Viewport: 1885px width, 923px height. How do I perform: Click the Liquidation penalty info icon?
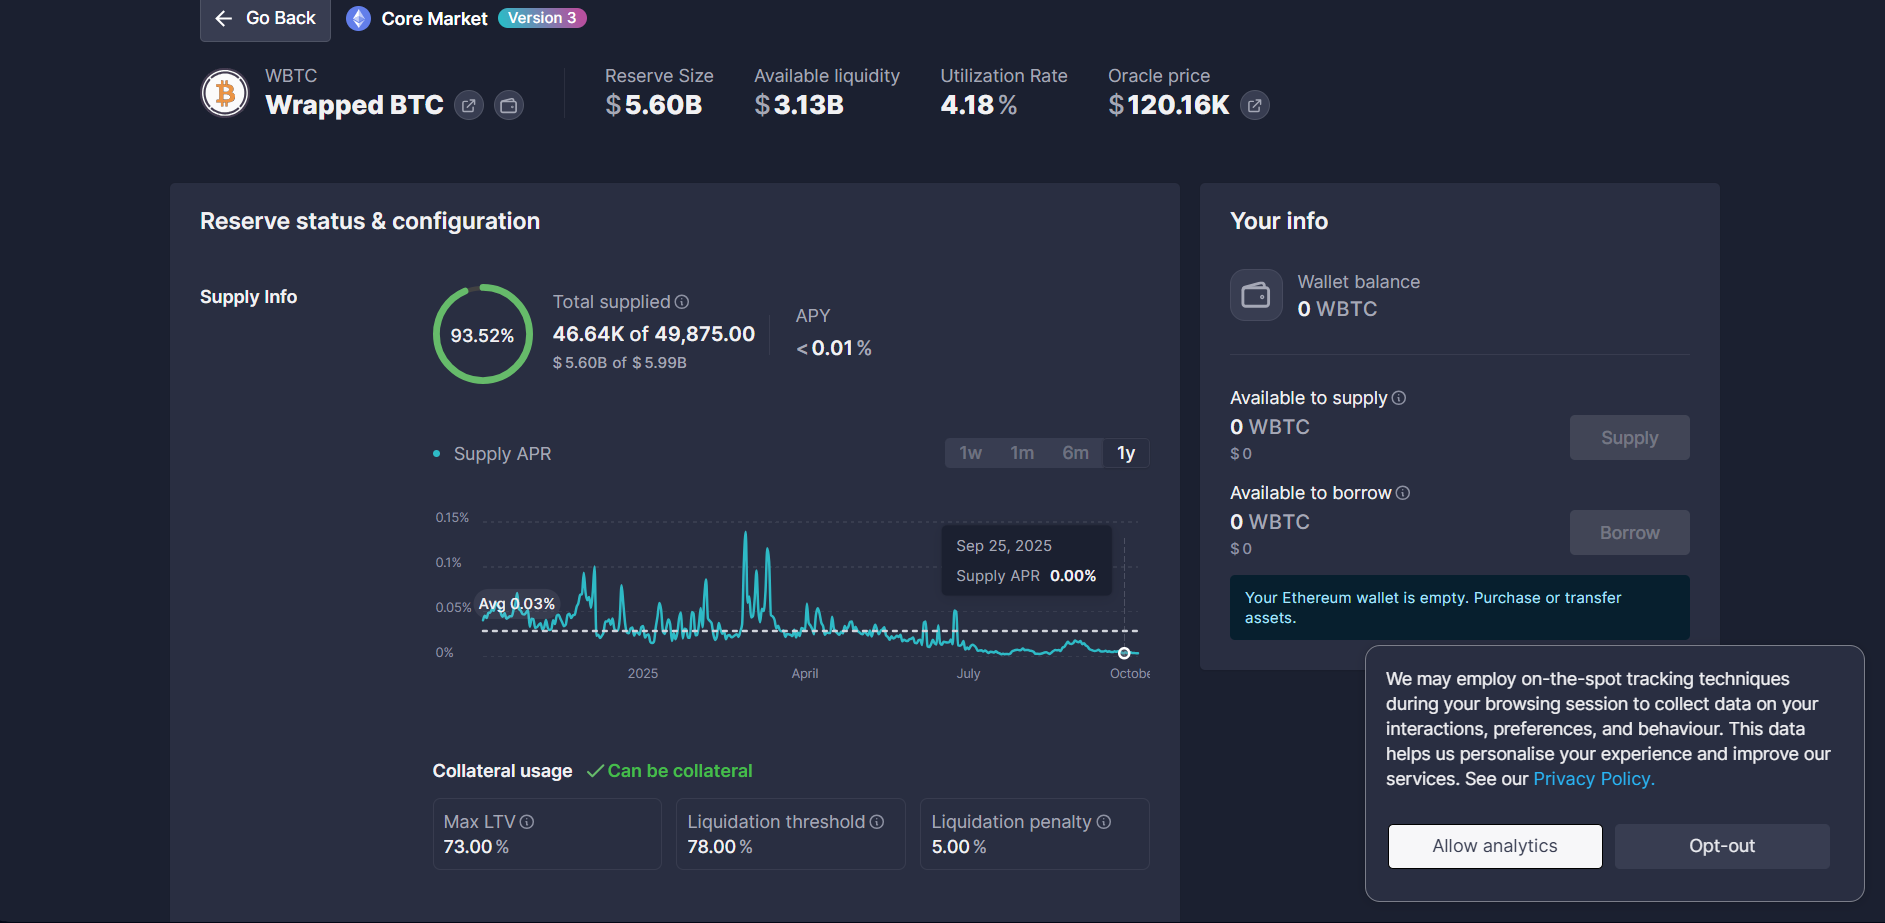(1104, 822)
